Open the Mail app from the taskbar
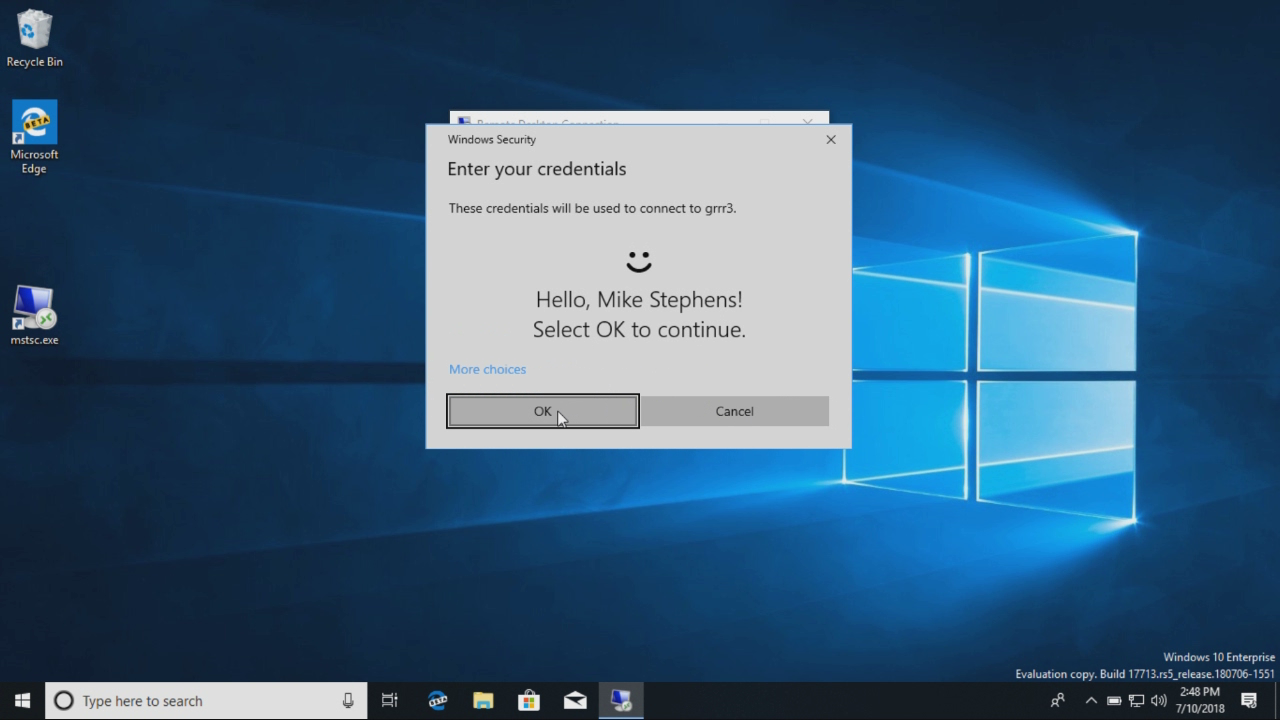This screenshot has width=1280, height=720. [575, 700]
